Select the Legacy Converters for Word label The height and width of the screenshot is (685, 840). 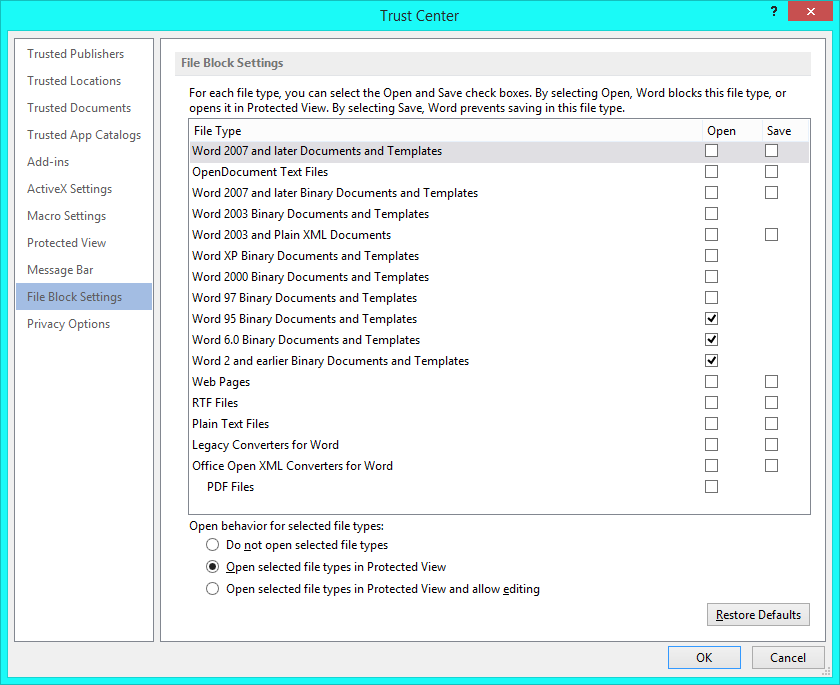point(265,445)
